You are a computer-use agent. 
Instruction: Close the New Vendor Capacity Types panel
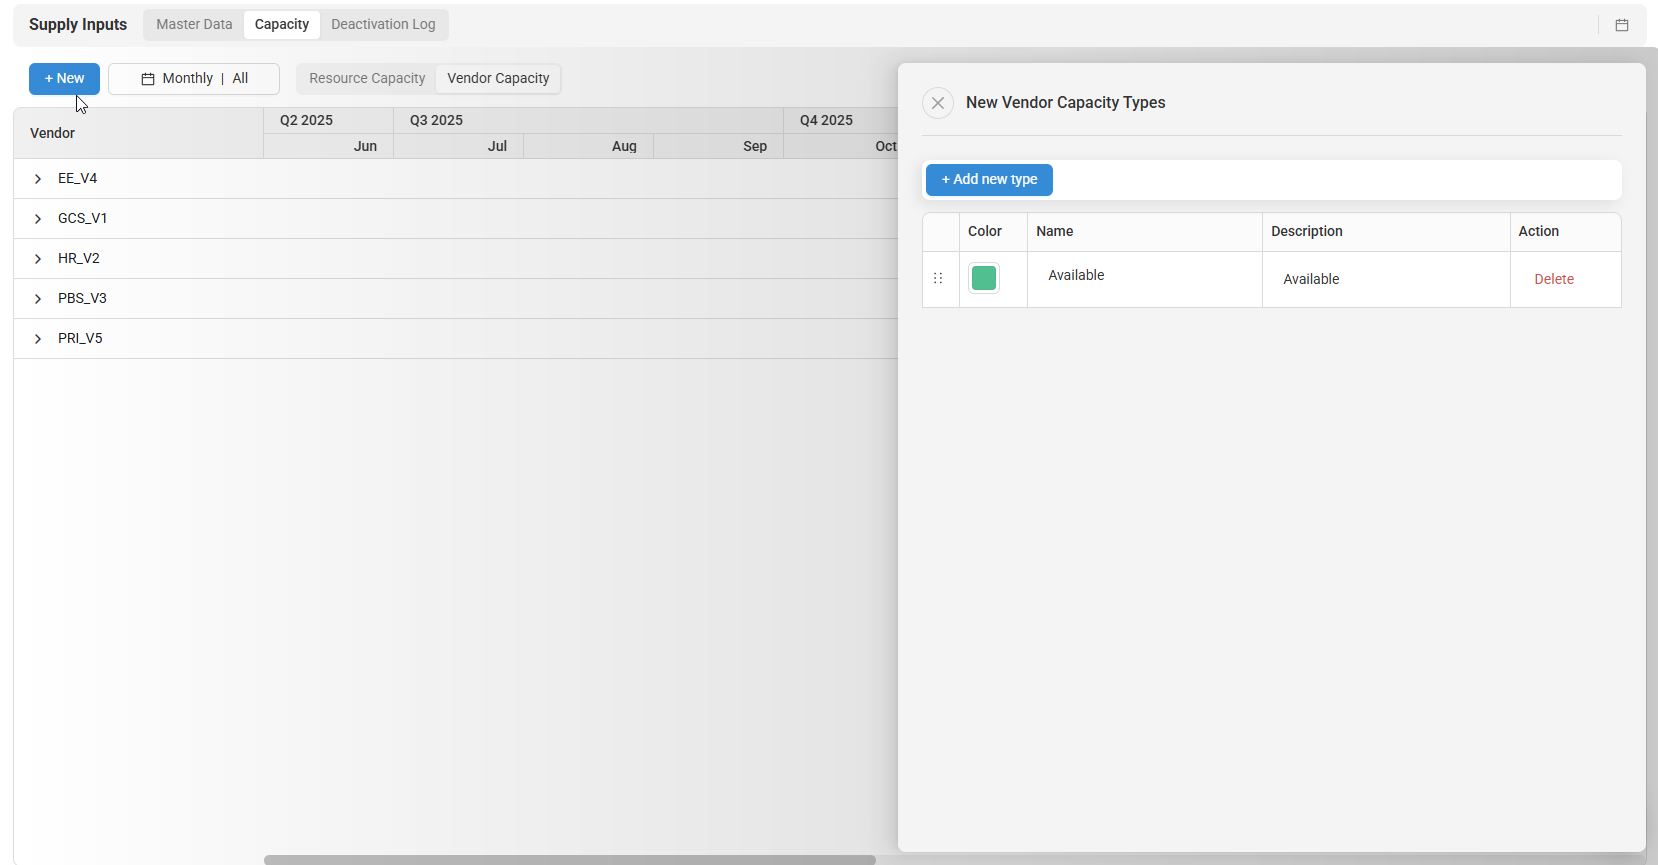click(938, 103)
